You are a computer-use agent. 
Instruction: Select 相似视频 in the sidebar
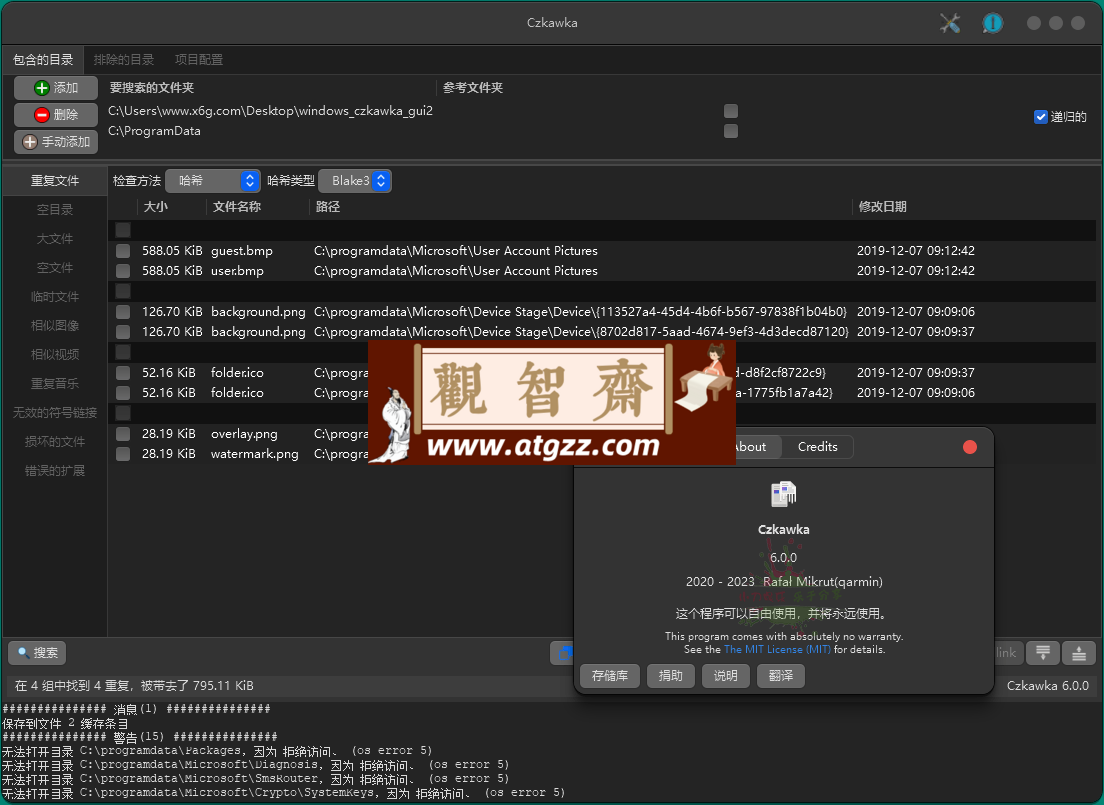55,354
